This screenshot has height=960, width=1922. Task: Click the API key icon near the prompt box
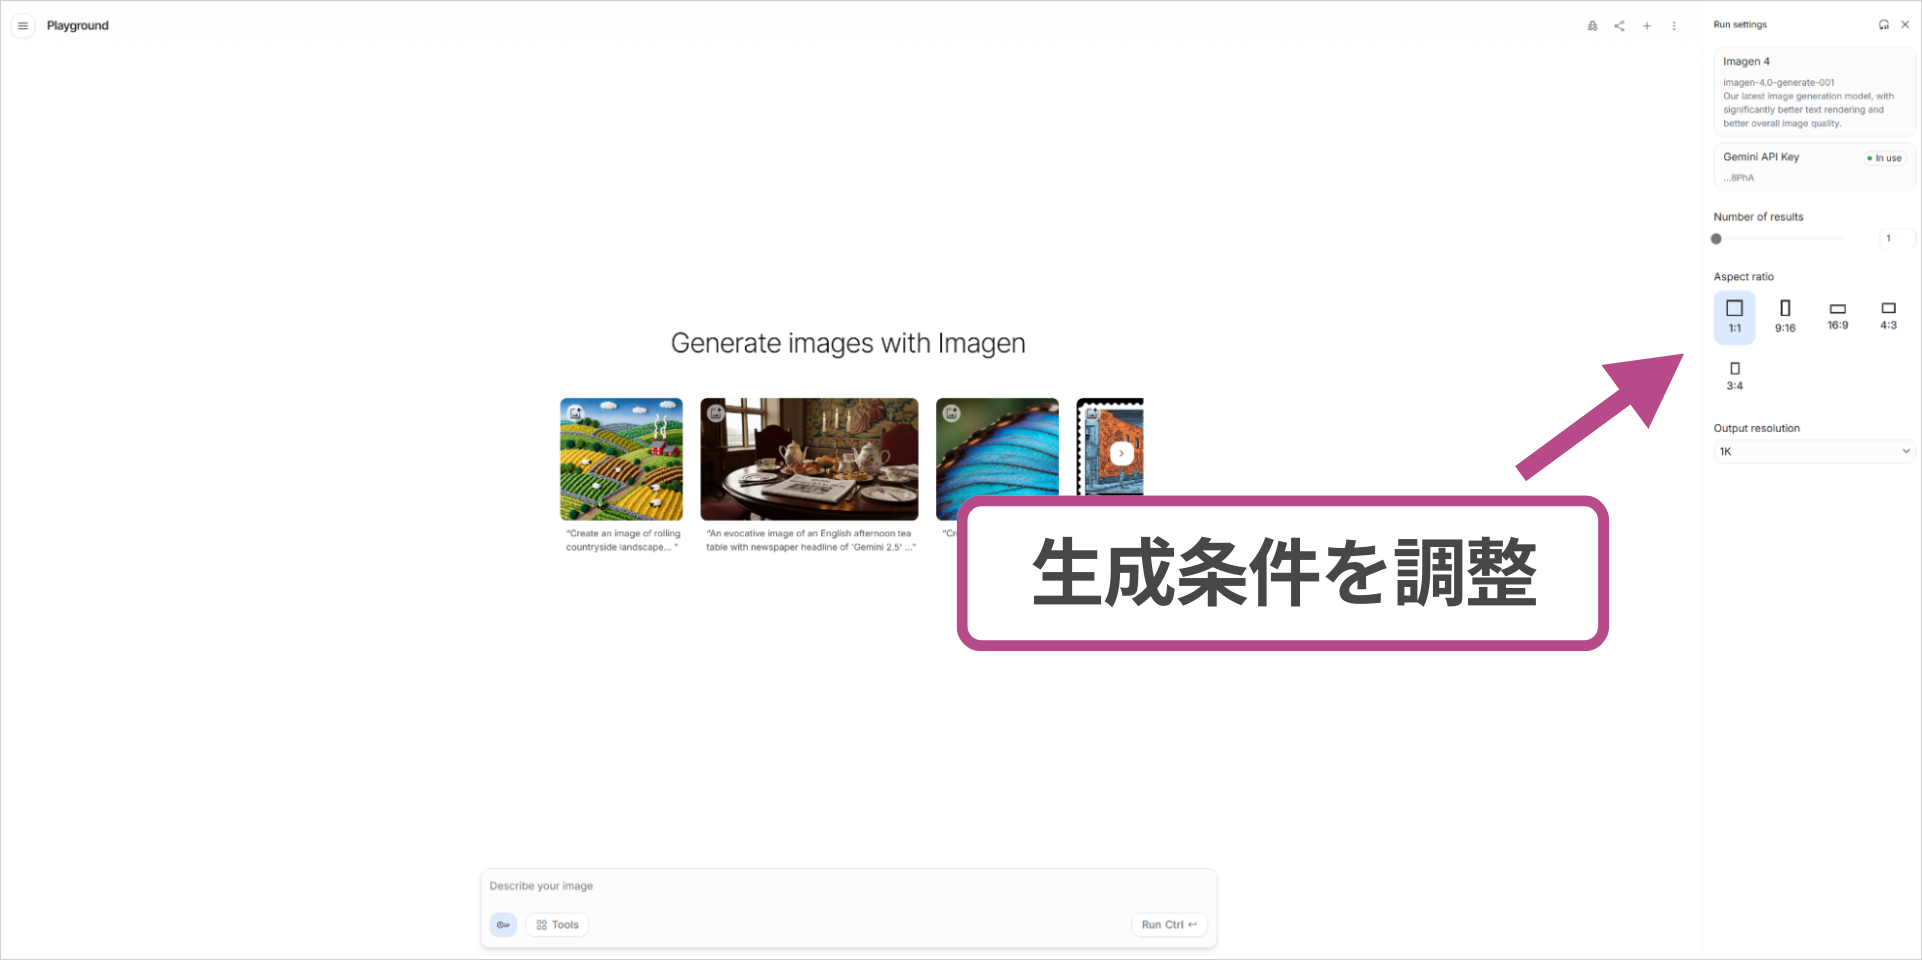[x=503, y=925]
